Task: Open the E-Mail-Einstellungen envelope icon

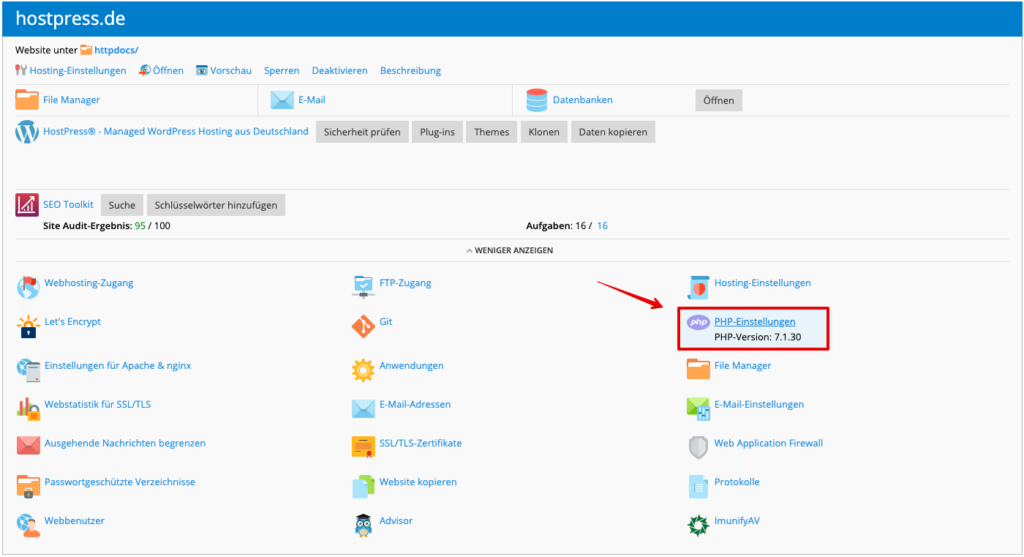Action: (x=698, y=409)
